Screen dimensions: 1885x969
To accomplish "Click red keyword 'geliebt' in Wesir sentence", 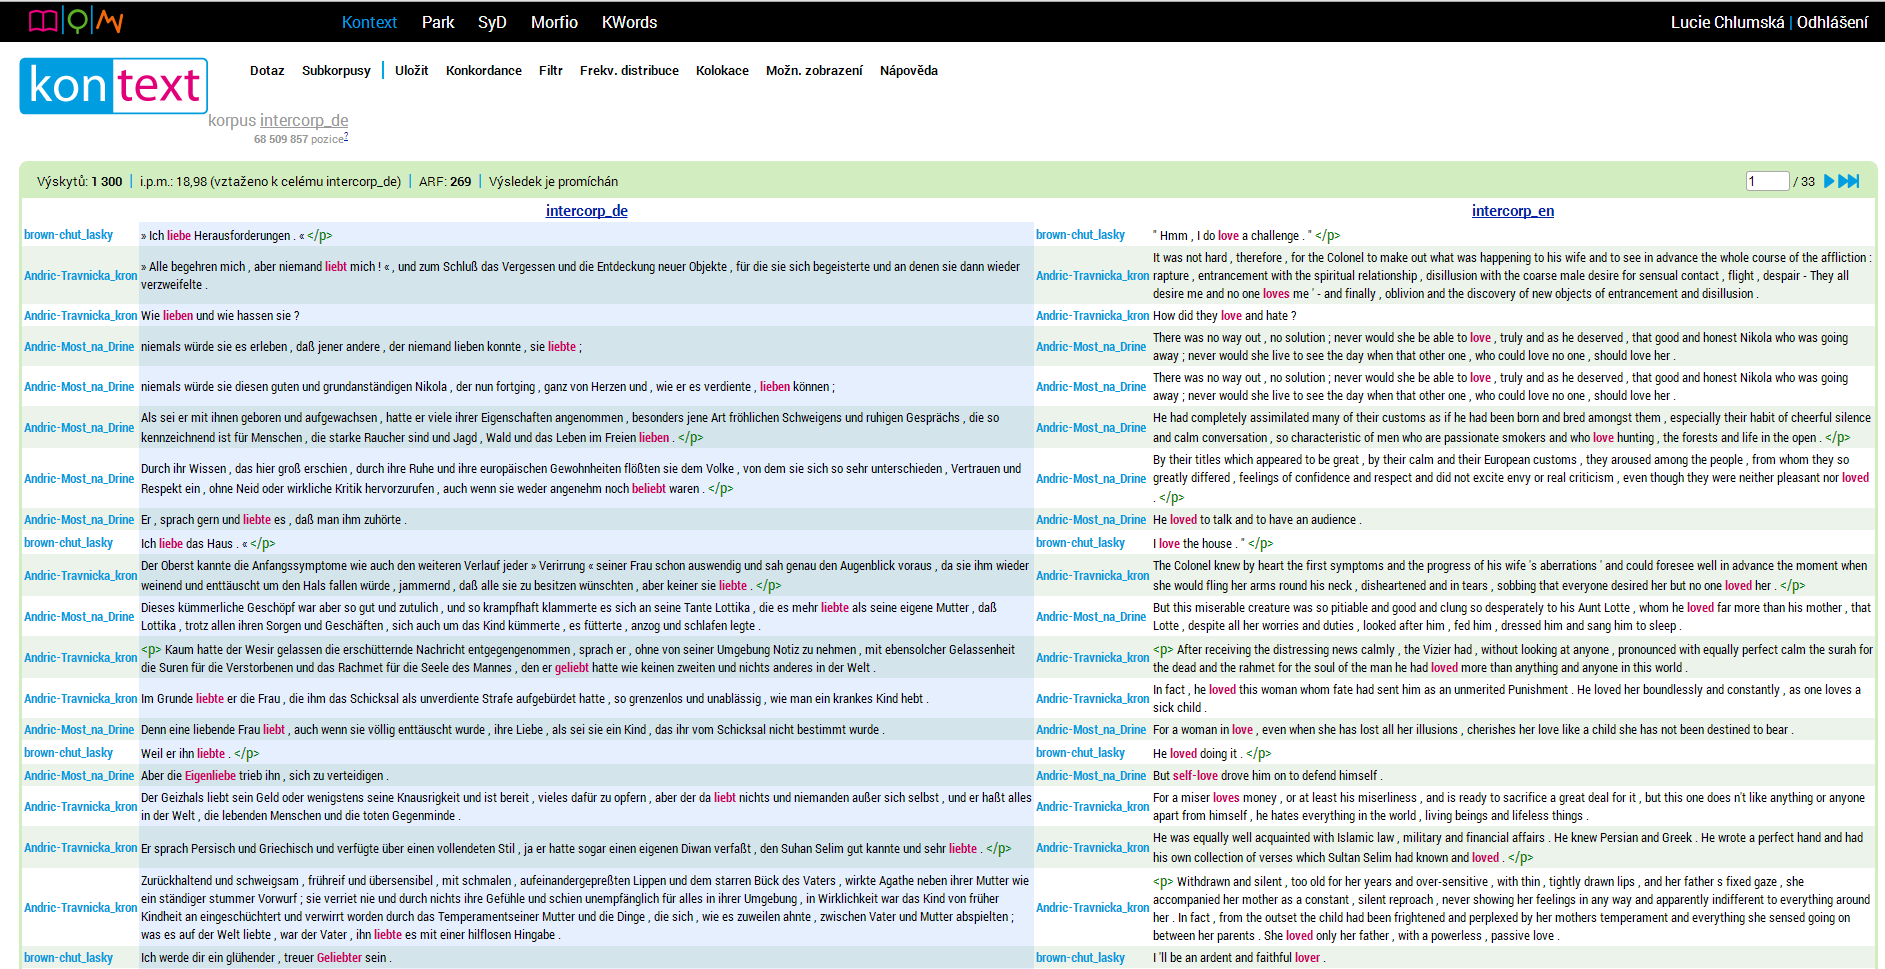I will click(x=572, y=668).
